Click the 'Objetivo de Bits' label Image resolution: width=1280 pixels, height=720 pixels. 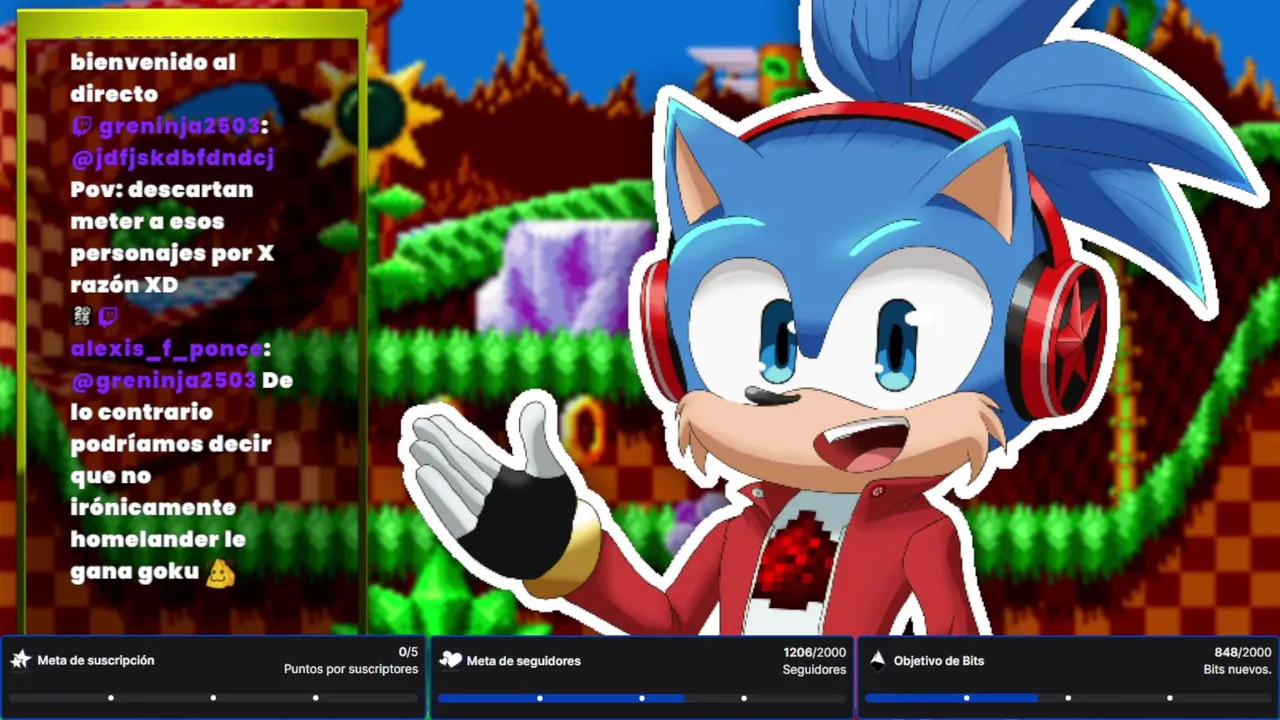(x=939, y=661)
